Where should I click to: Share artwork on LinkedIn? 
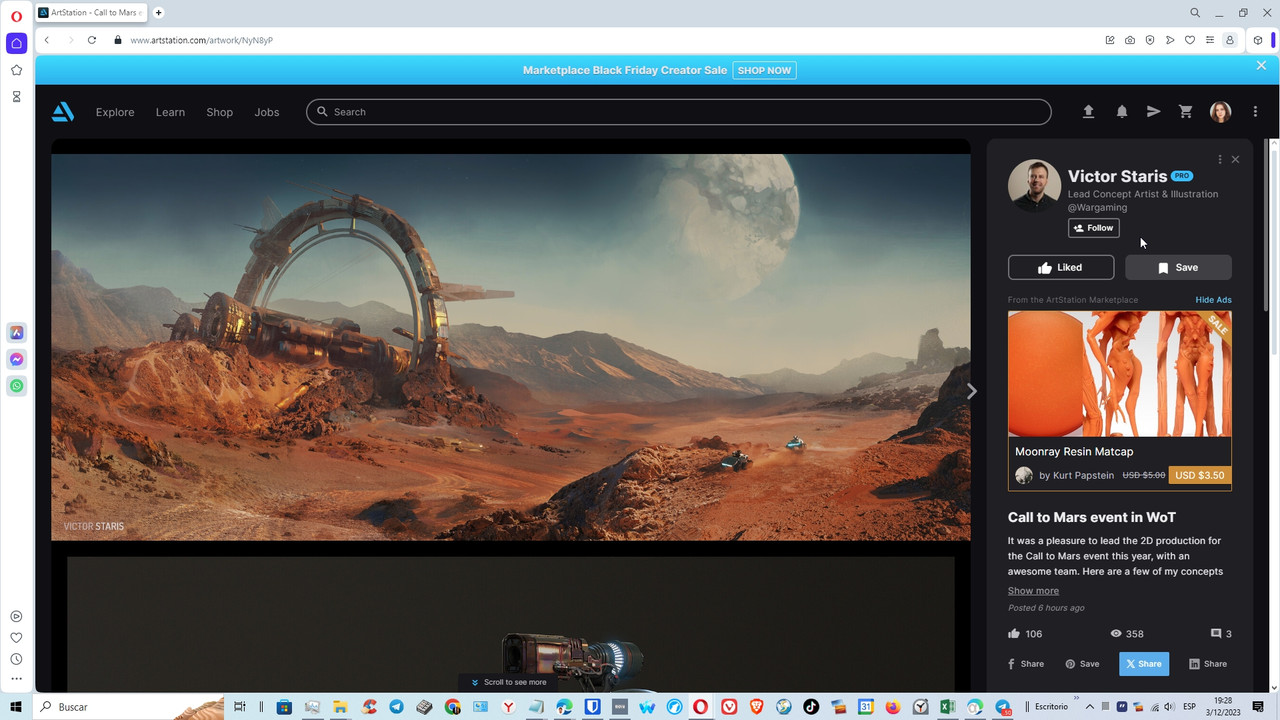[1208, 664]
